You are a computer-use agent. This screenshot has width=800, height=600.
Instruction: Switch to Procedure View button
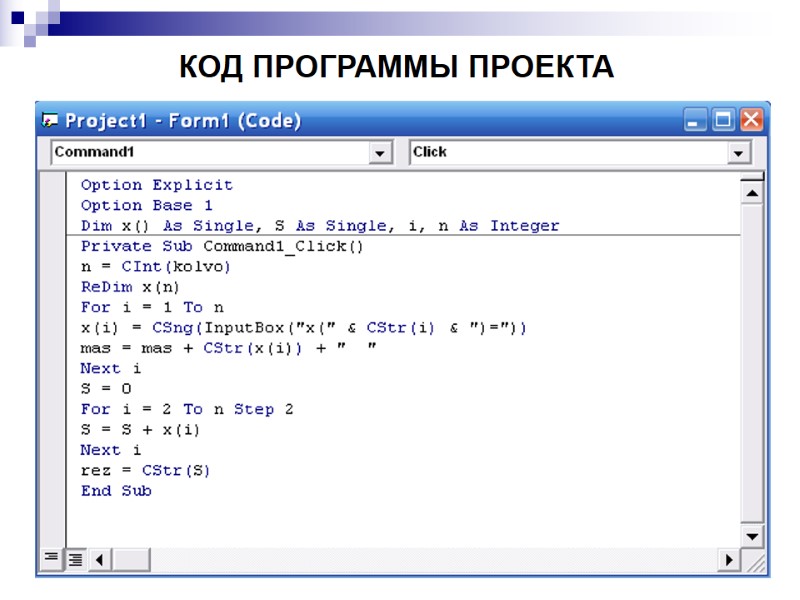[x=52, y=559]
